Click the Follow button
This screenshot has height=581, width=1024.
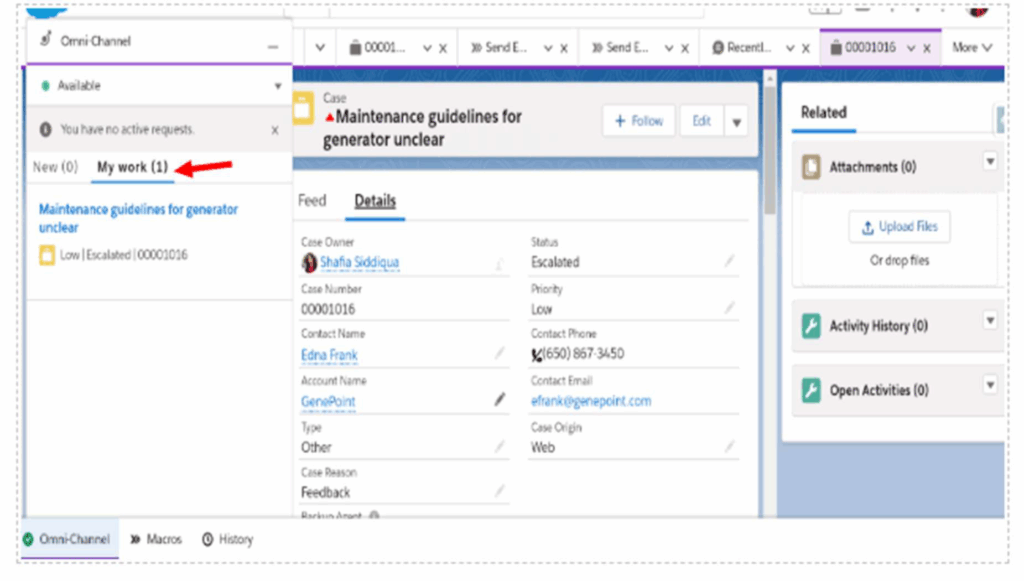(x=638, y=121)
